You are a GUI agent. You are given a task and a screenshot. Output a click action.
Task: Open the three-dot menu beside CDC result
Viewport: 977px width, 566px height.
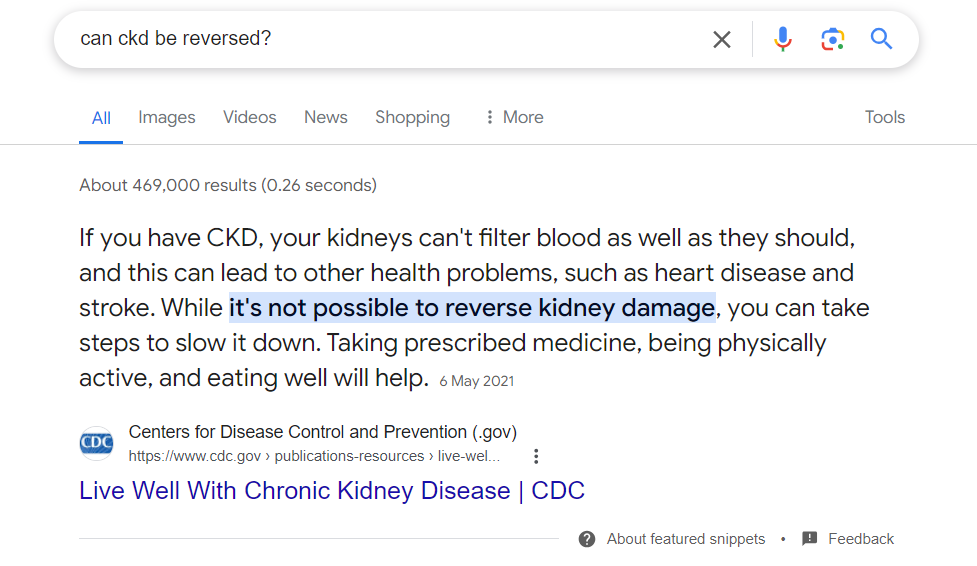(x=536, y=457)
